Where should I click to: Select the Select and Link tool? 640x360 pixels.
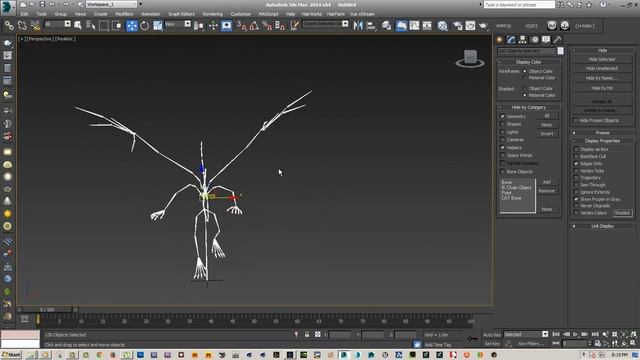point(9,26)
